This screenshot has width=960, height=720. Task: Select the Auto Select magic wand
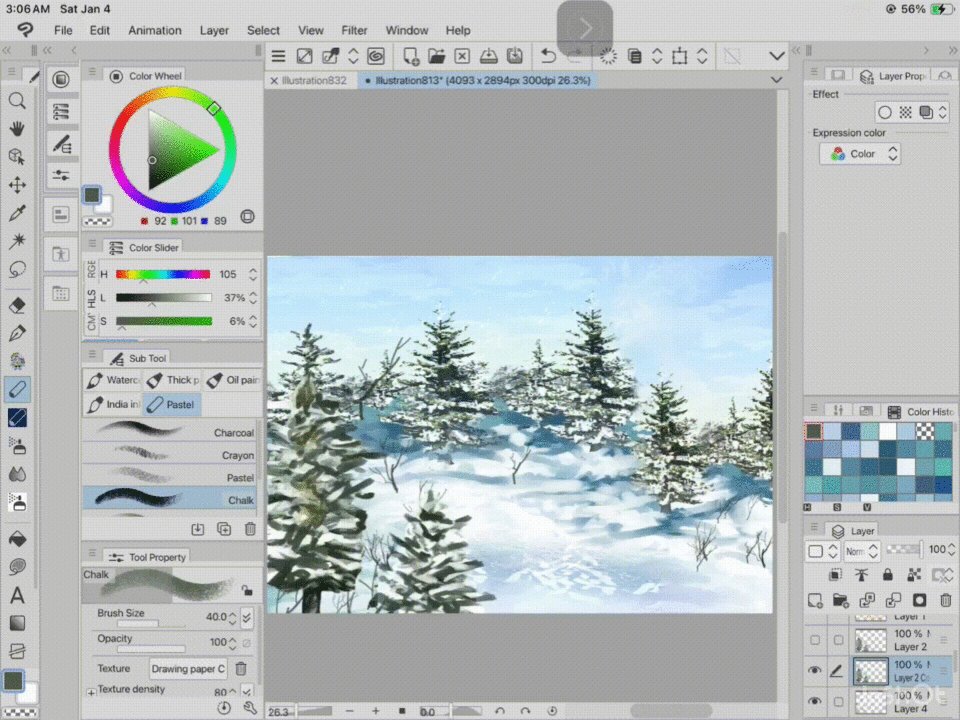tap(17, 241)
